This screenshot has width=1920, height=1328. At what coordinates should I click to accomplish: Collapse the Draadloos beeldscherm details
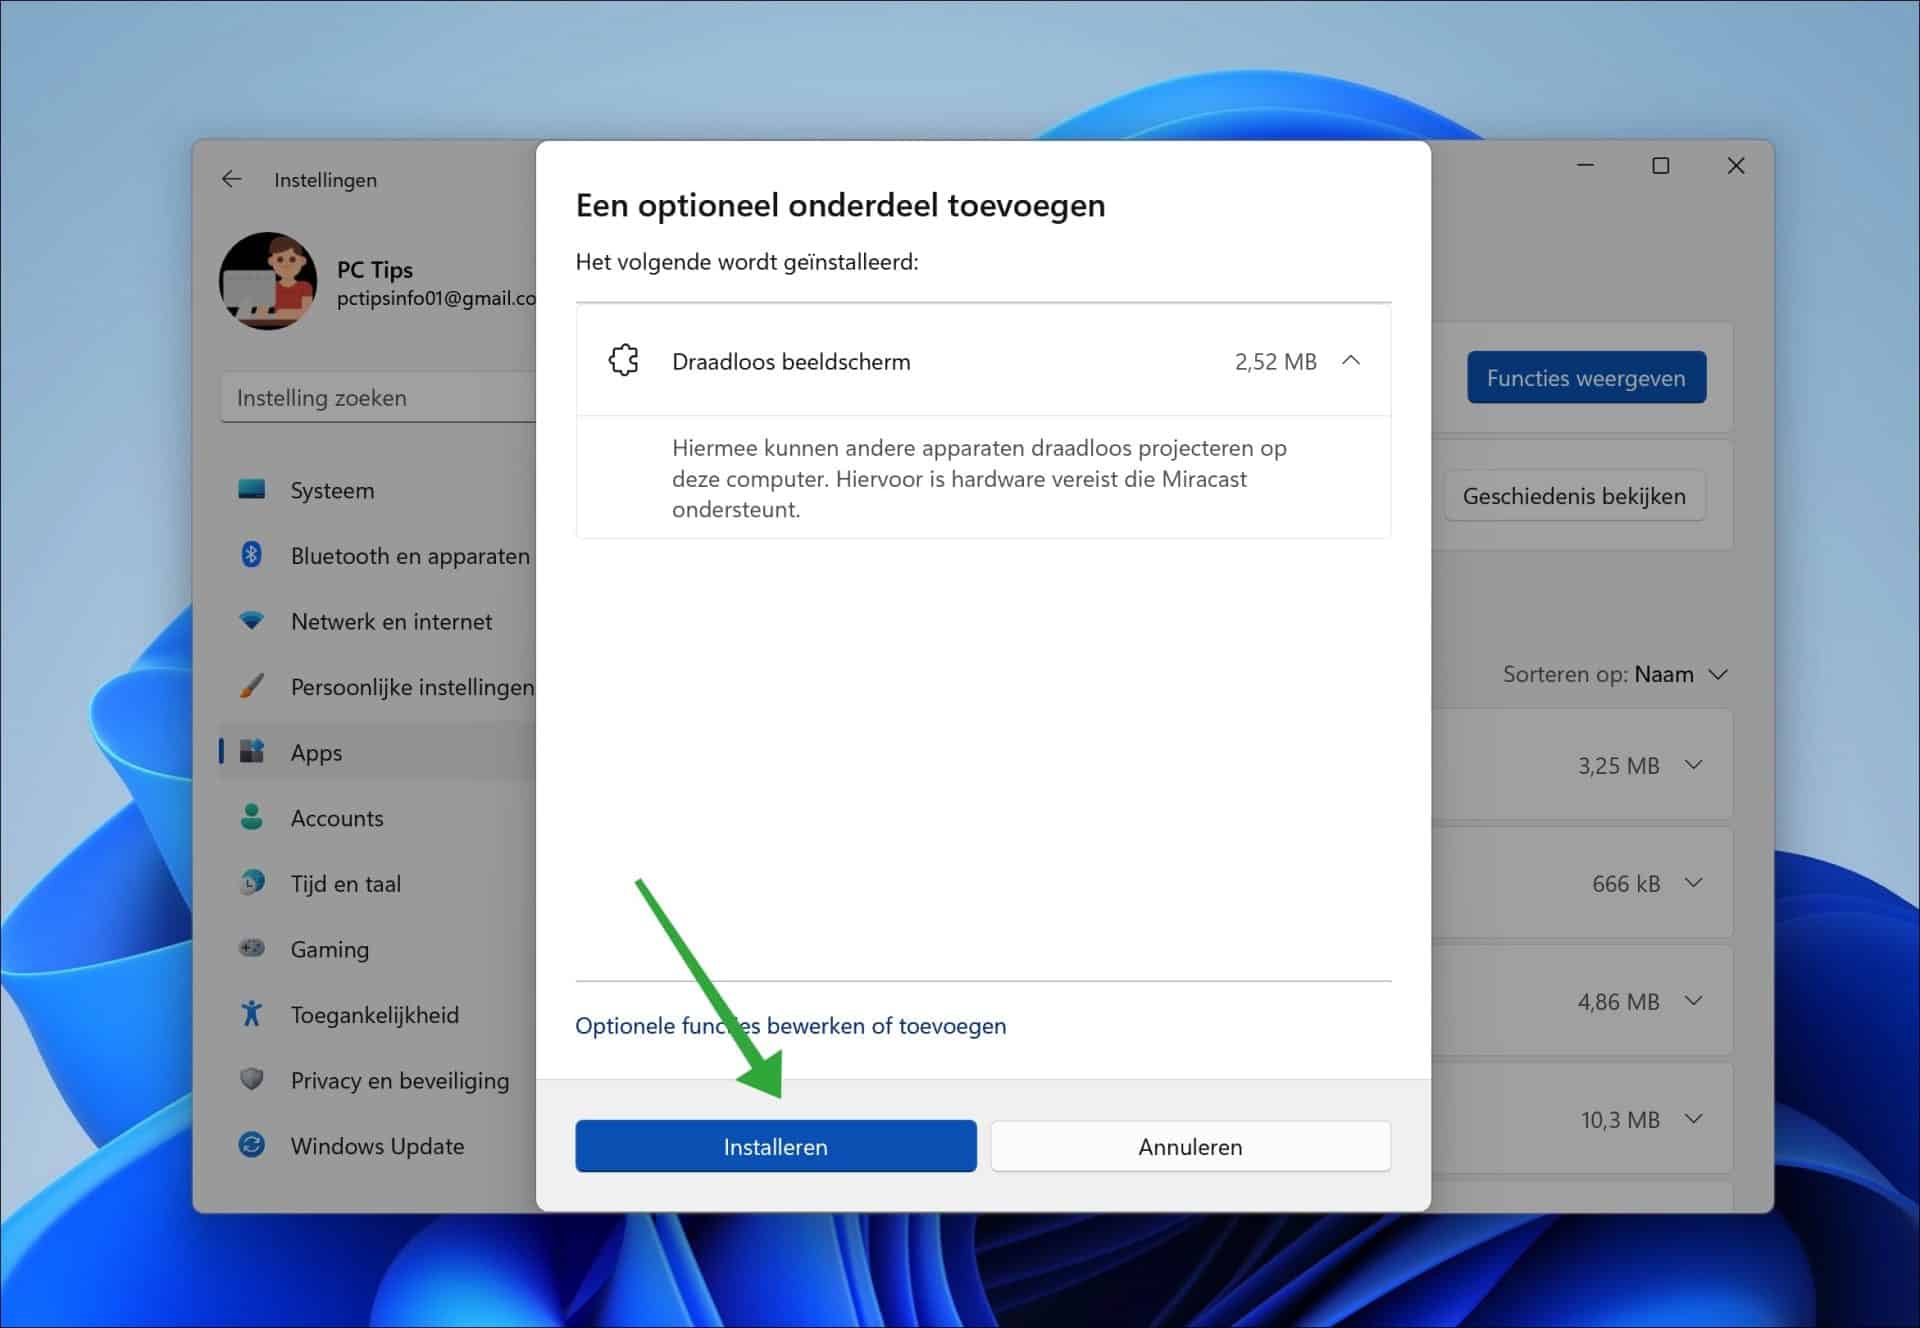pos(1352,360)
